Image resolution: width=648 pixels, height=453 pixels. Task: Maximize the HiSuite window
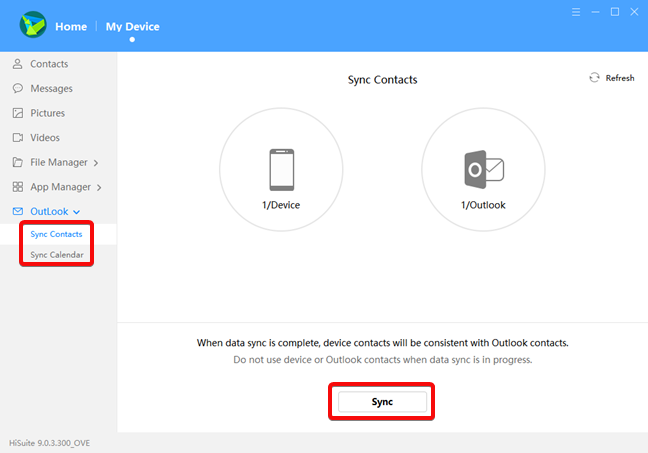click(x=615, y=12)
